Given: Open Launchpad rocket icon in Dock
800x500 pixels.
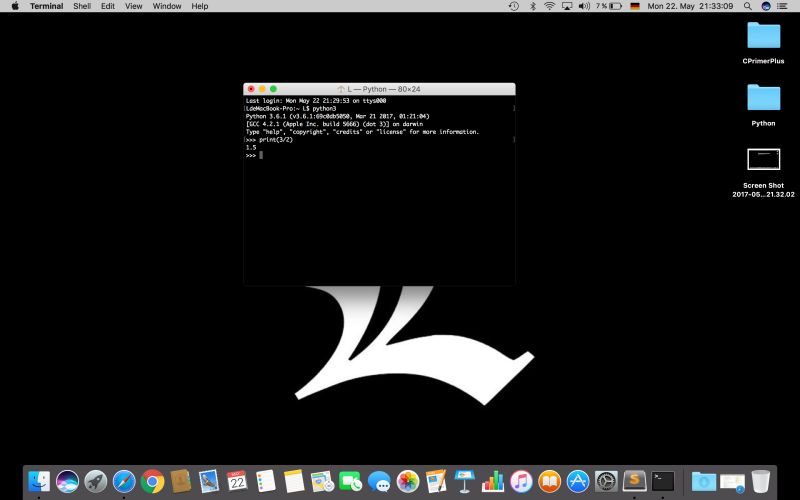Looking at the screenshot, I should pos(95,481).
